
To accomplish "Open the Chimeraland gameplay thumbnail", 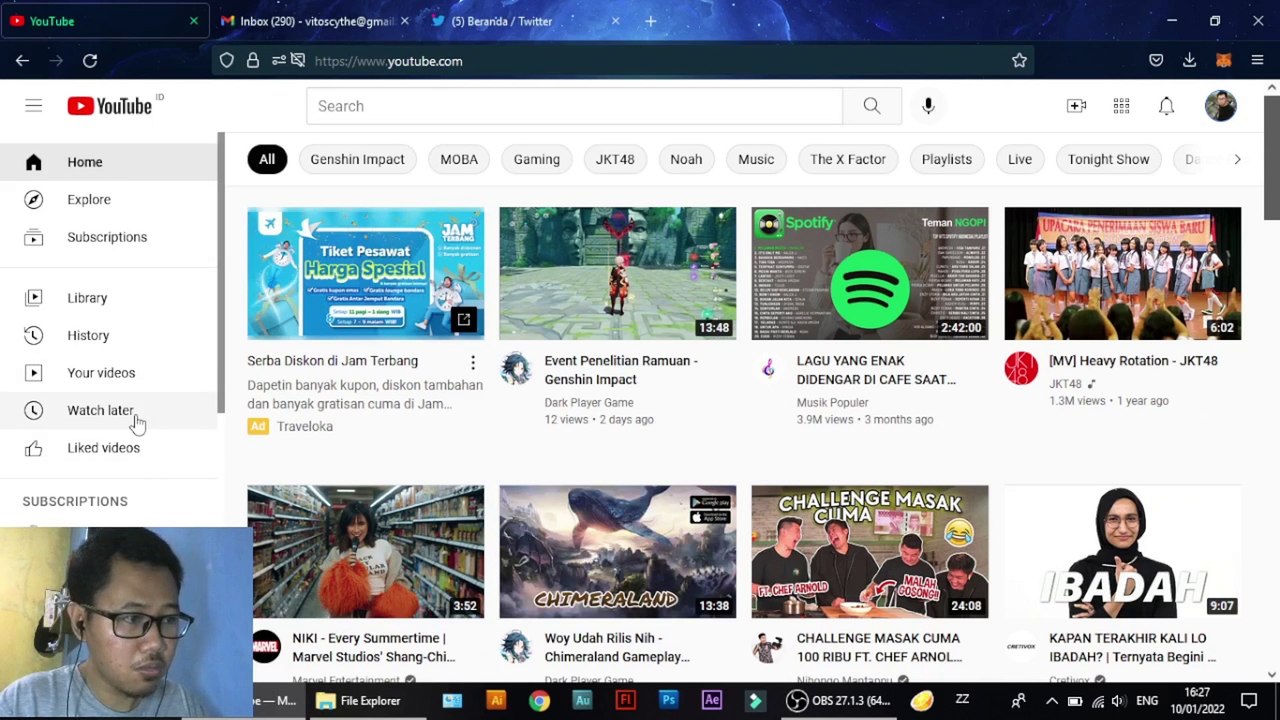I will tap(618, 552).
